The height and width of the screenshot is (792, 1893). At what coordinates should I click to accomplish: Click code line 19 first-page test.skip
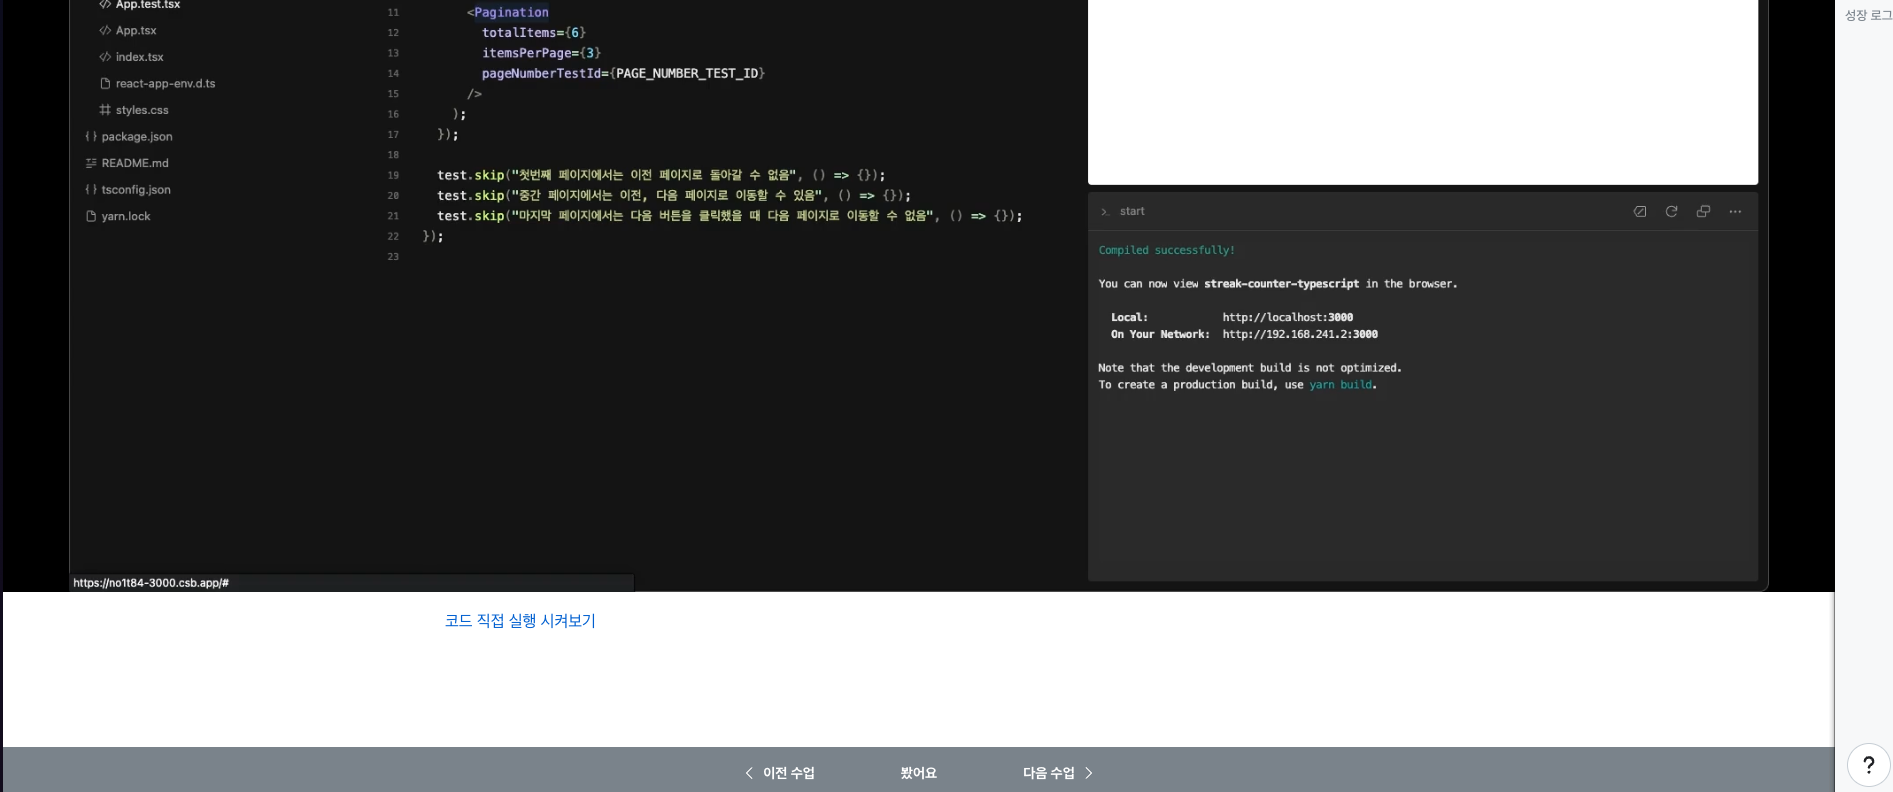click(661, 175)
